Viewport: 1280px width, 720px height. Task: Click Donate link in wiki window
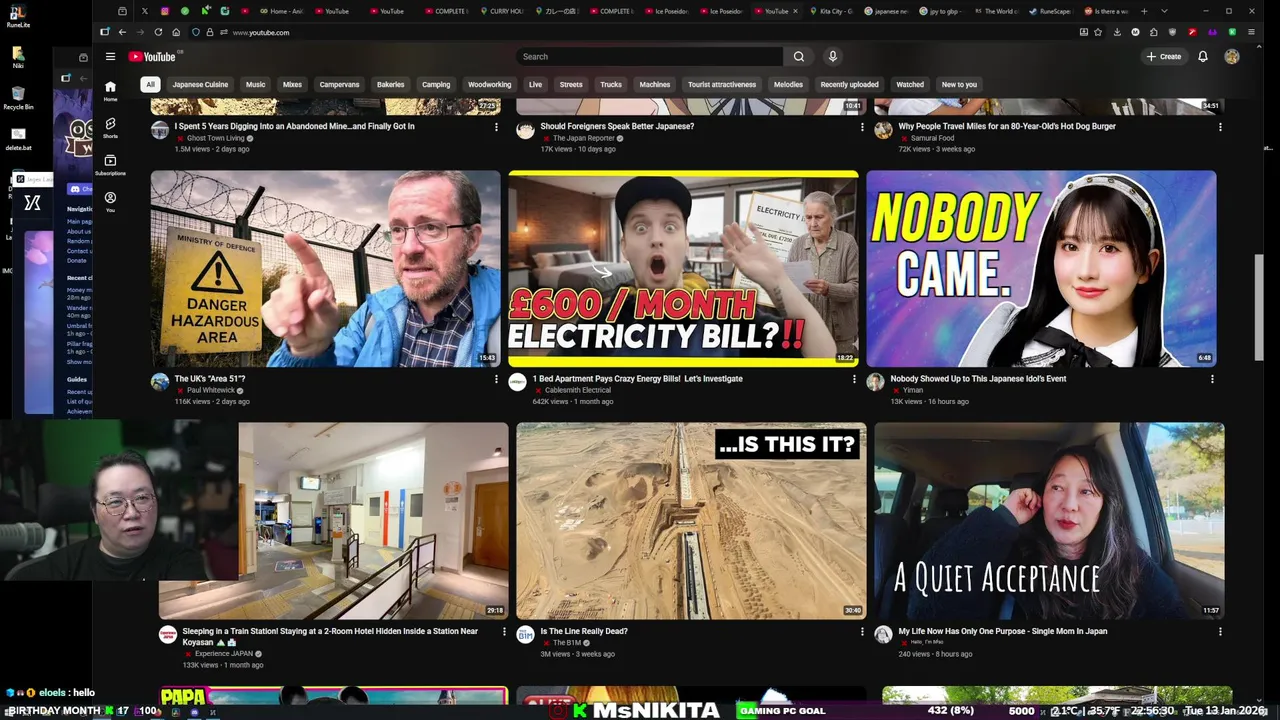(x=77, y=261)
